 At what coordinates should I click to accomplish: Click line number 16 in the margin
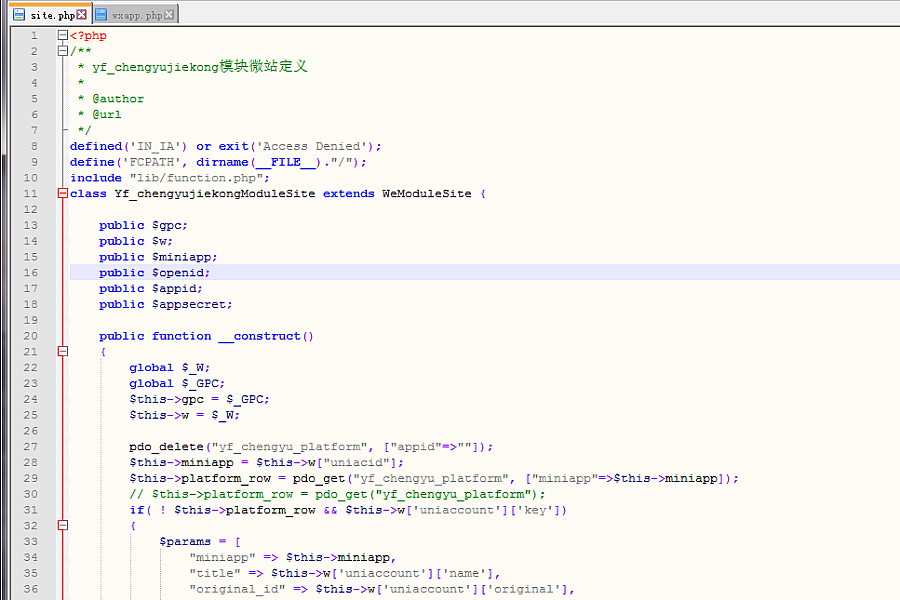pyautogui.click(x=30, y=273)
